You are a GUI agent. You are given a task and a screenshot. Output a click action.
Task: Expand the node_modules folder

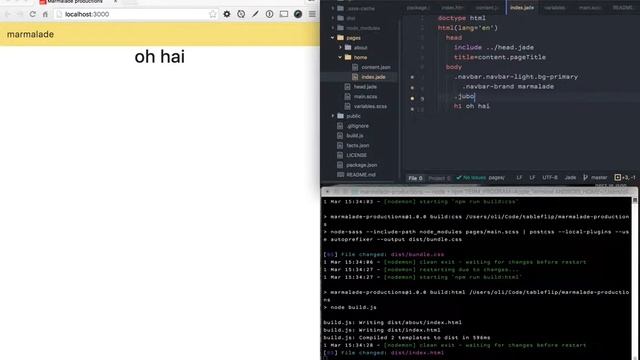pyautogui.click(x=333, y=28)
